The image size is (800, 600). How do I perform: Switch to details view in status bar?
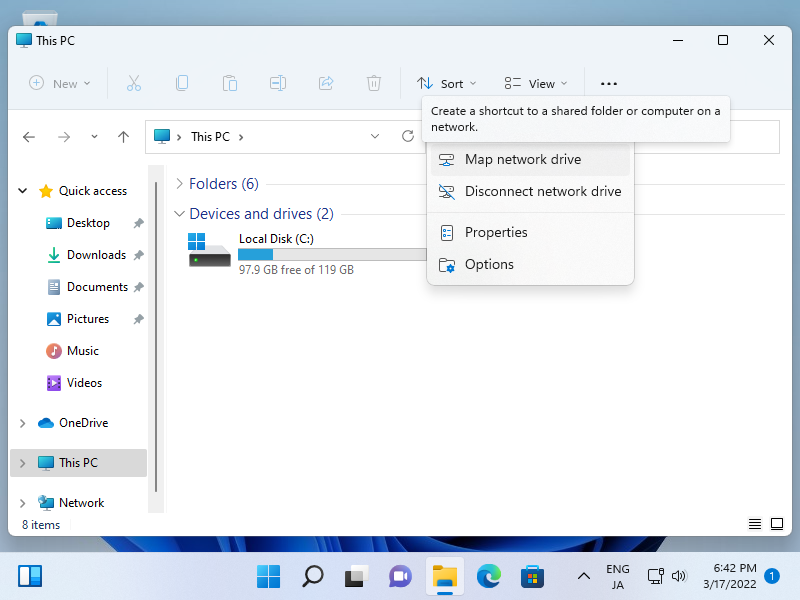tap(755, 524)
